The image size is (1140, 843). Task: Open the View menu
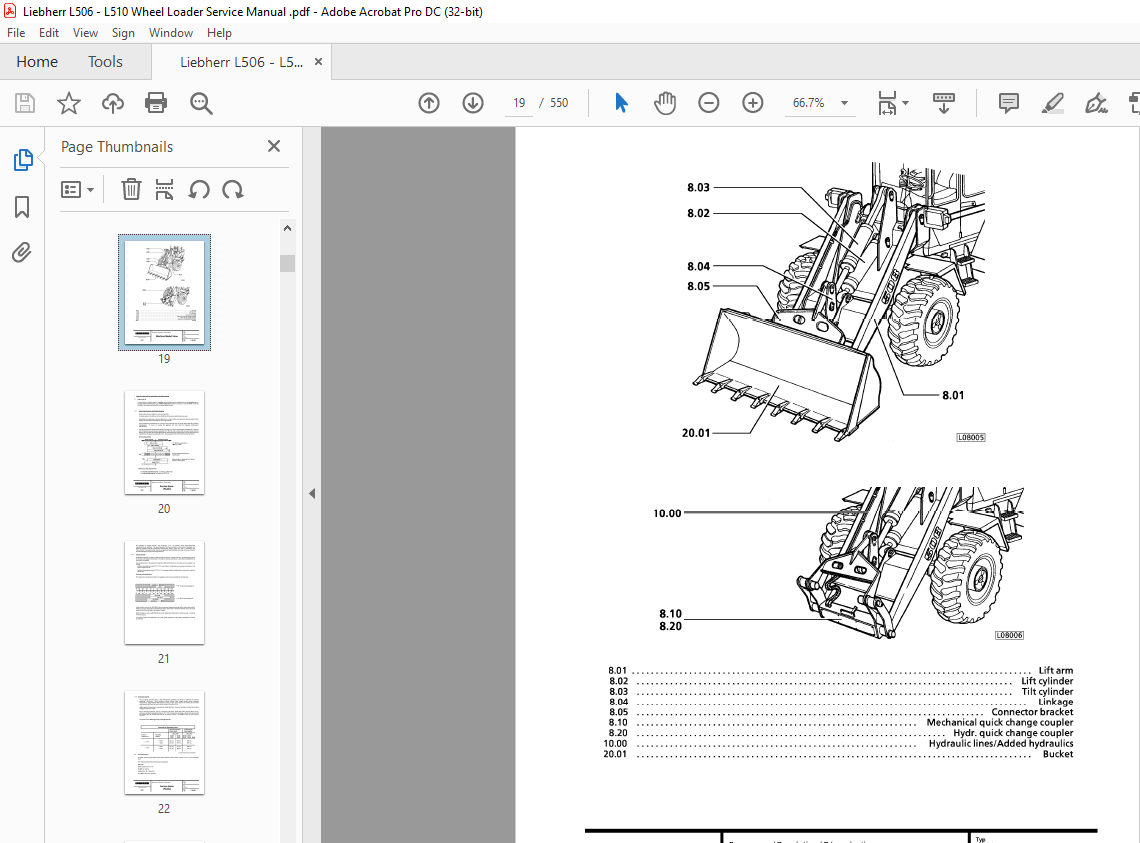(85, 33)
